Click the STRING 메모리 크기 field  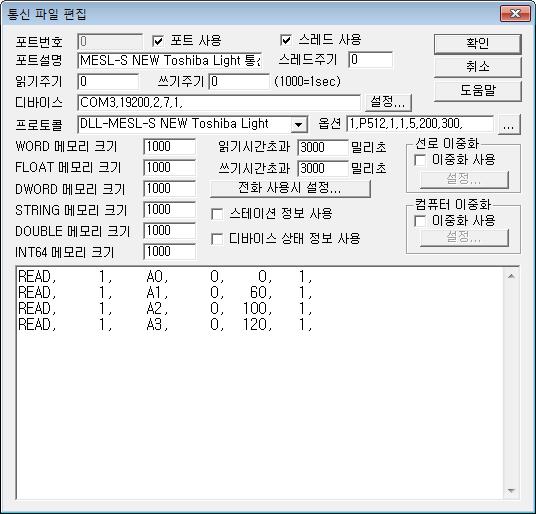(170, 210)
